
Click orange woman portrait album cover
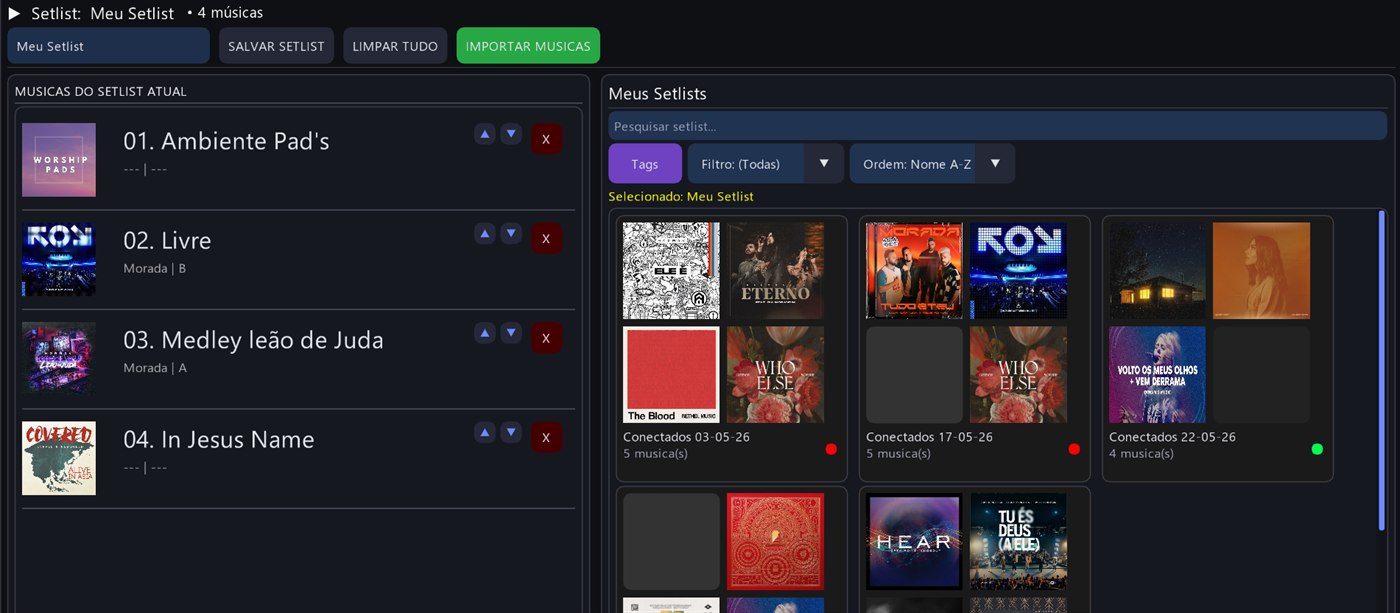pyautogui.click(x=1262, y=270)
